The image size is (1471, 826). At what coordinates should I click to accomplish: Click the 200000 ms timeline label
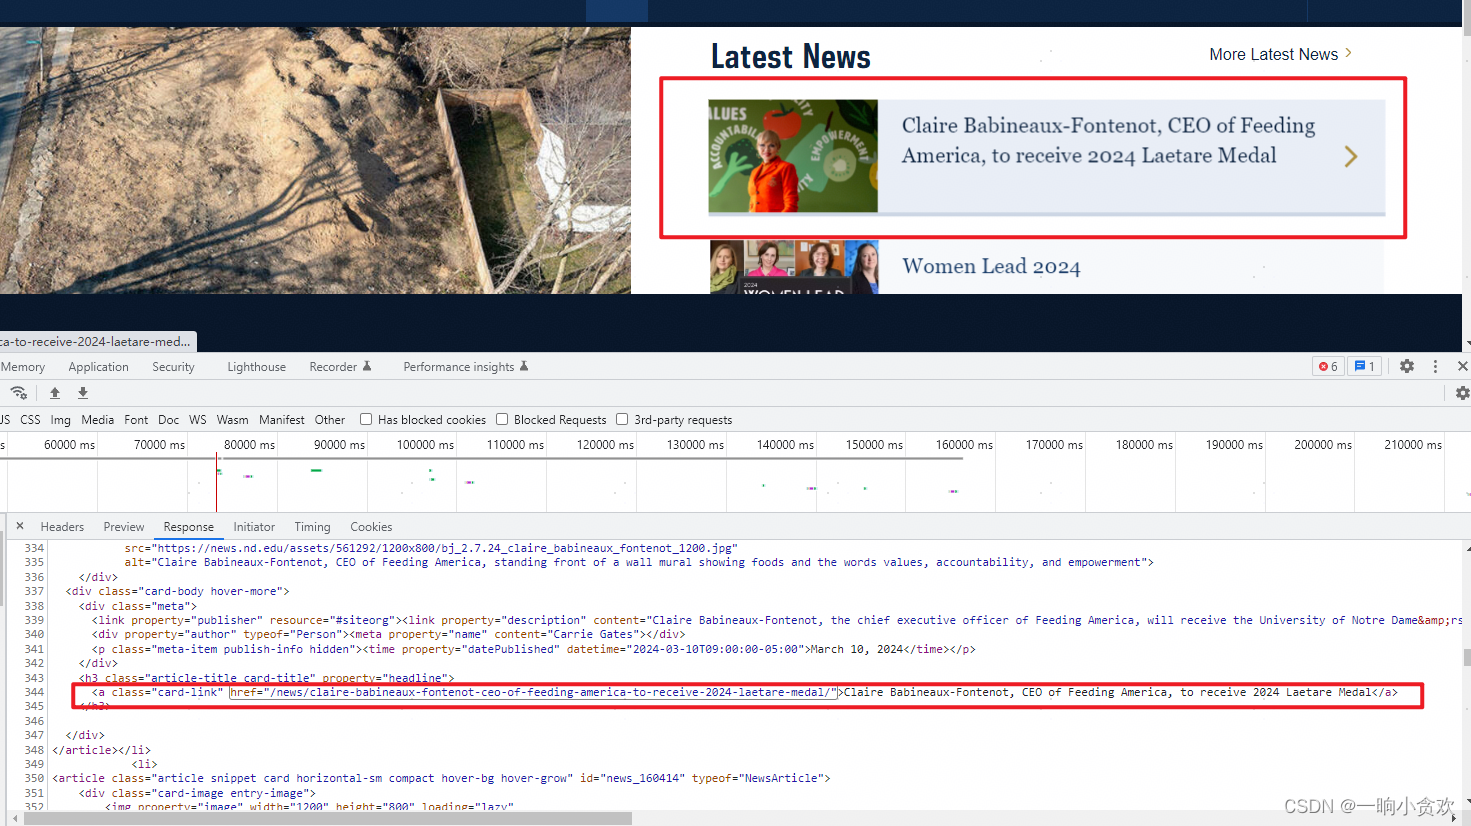coord(1323,444)
